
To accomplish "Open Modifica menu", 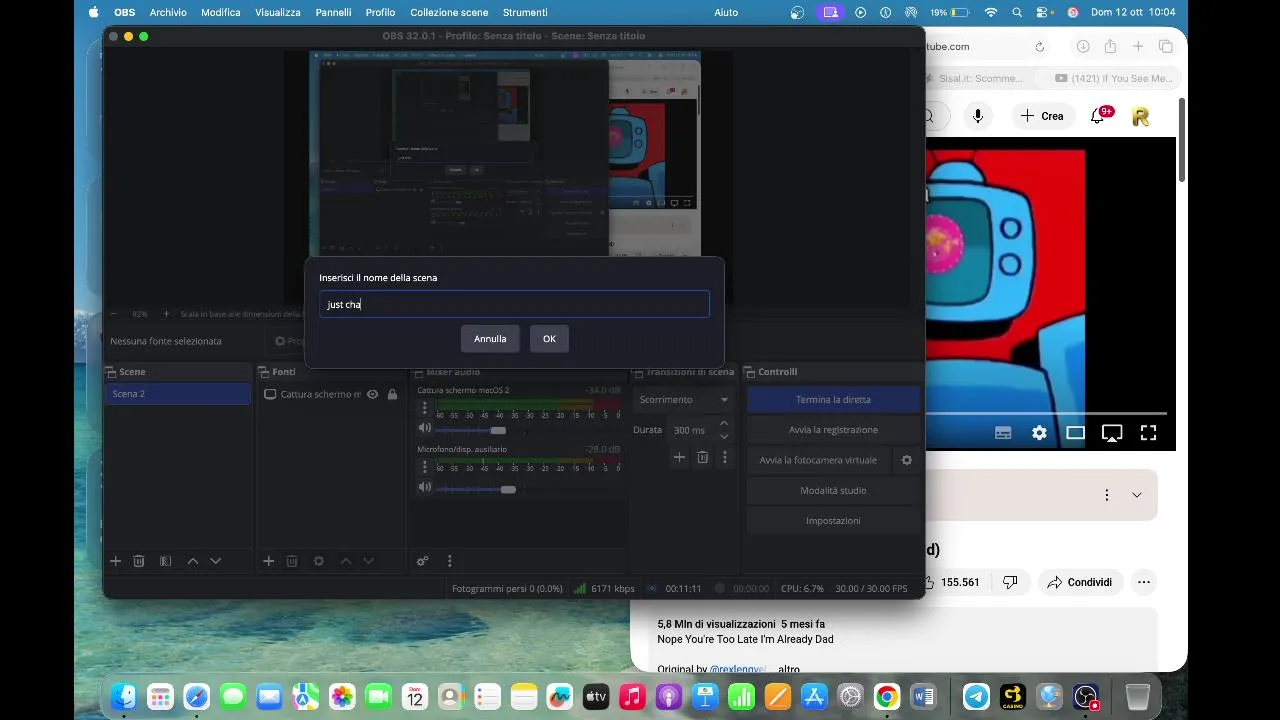I will point(220,12).
